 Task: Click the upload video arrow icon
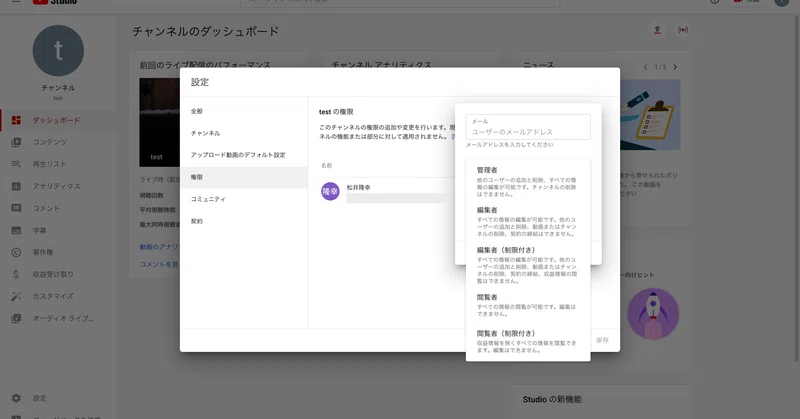pos(657,30)
